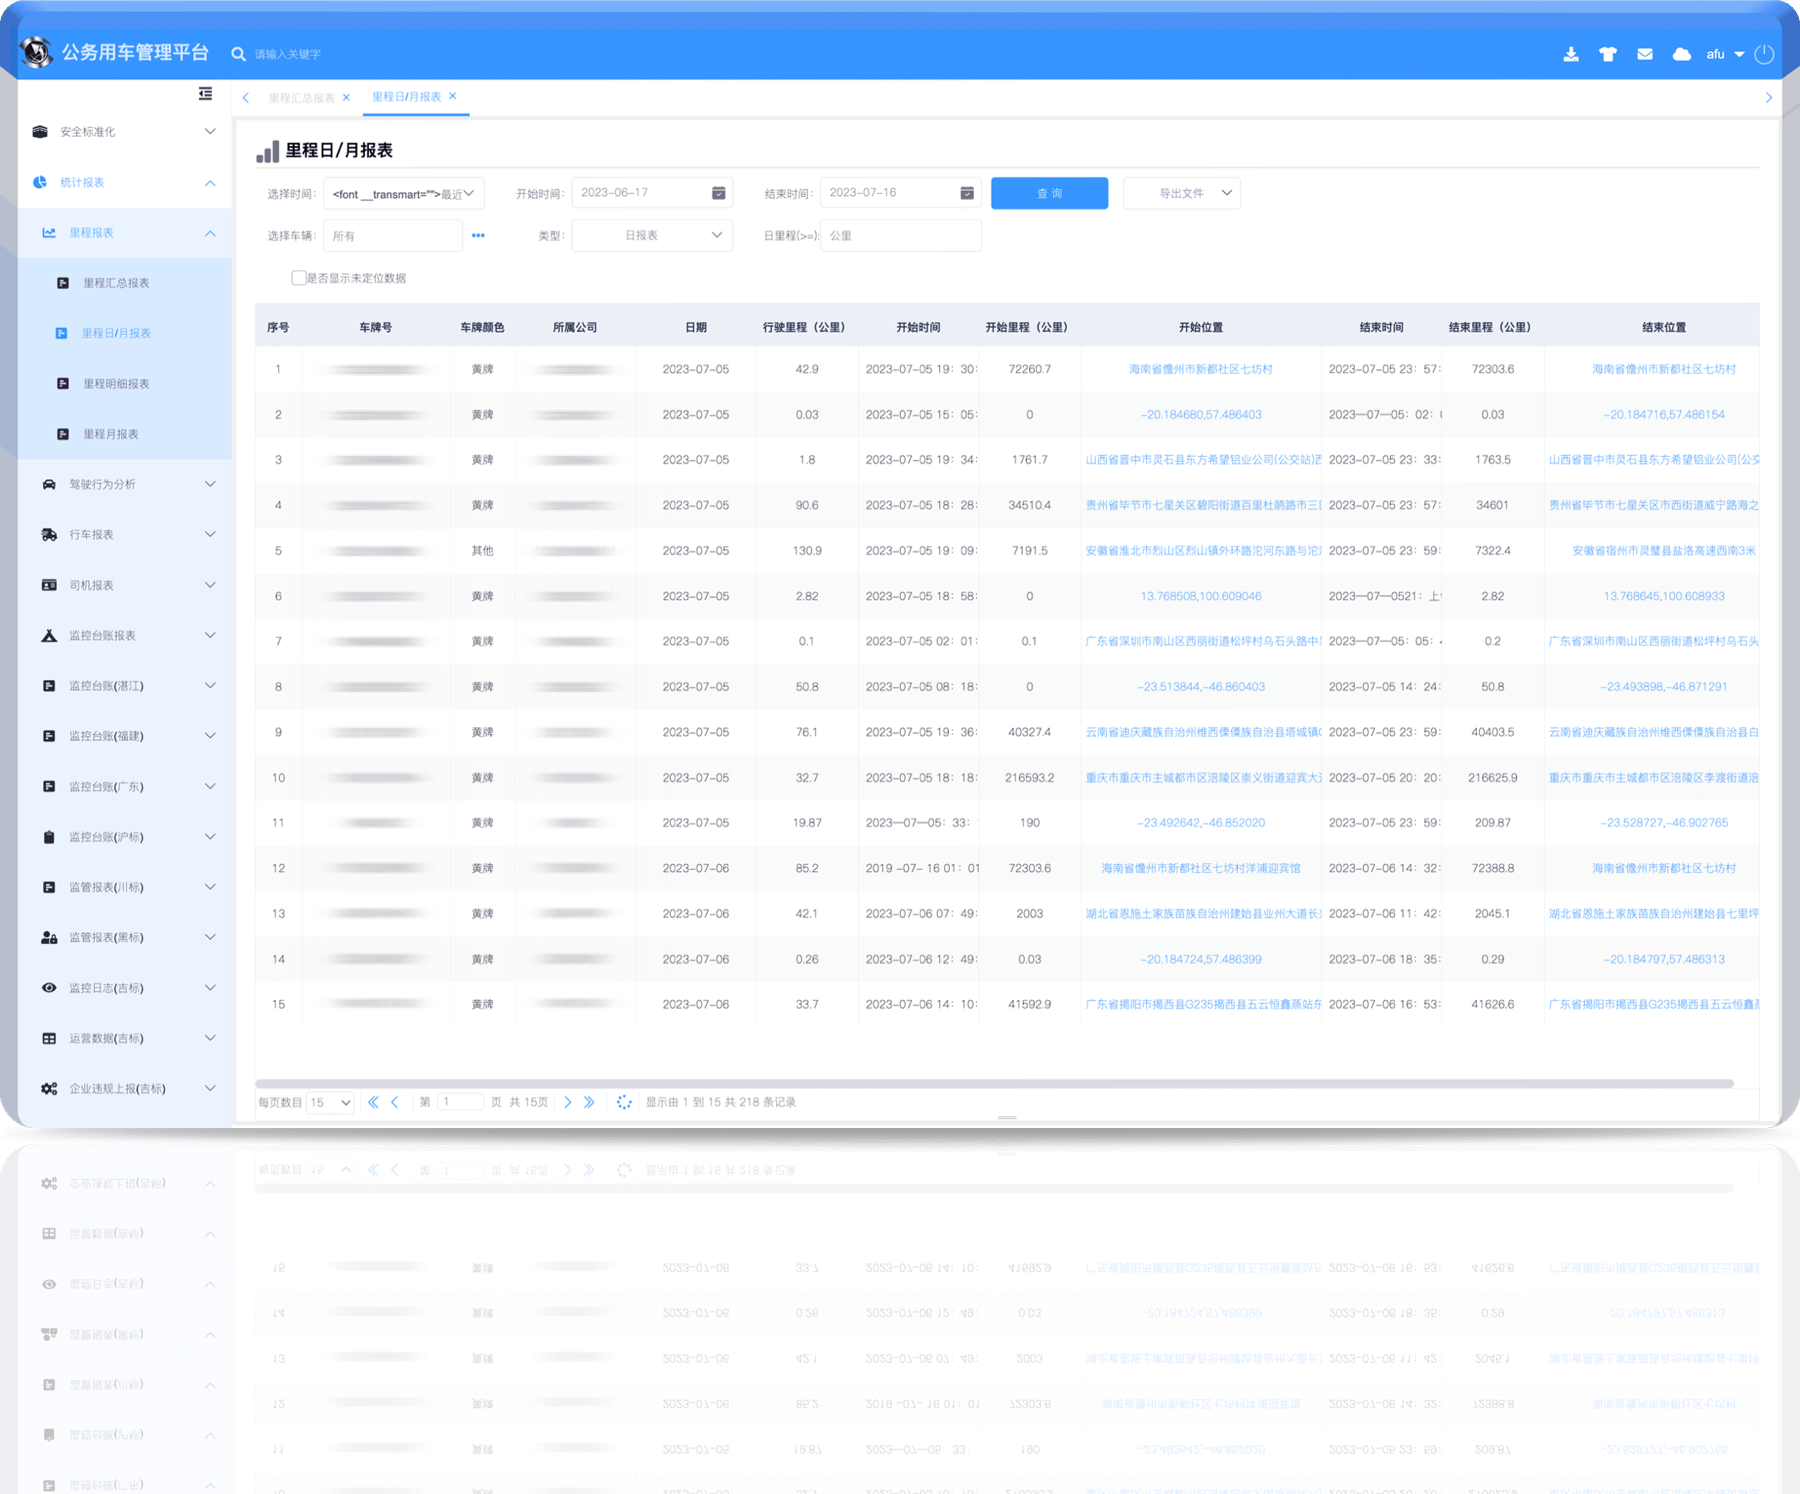Click the power logout icon
The height and width of the screenshot is (1494, 1800).
1764,54
